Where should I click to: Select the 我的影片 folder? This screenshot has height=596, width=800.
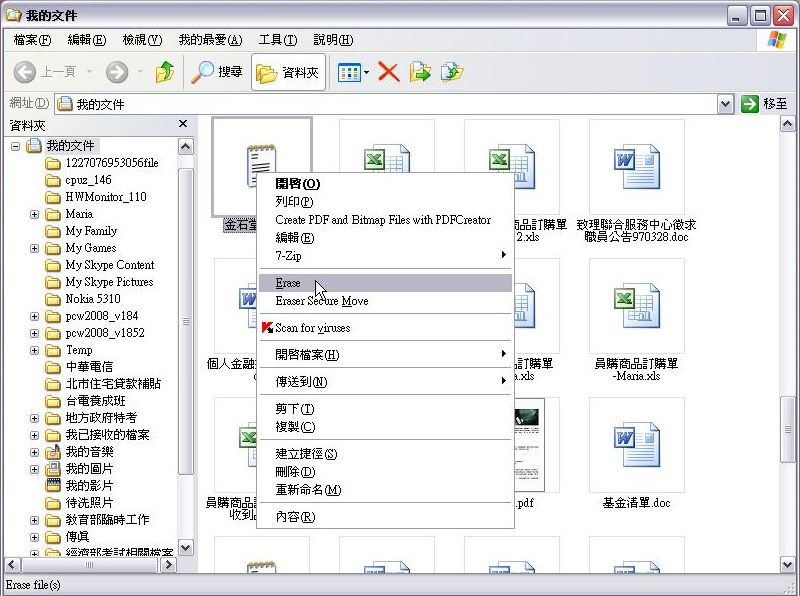point(79,486)
